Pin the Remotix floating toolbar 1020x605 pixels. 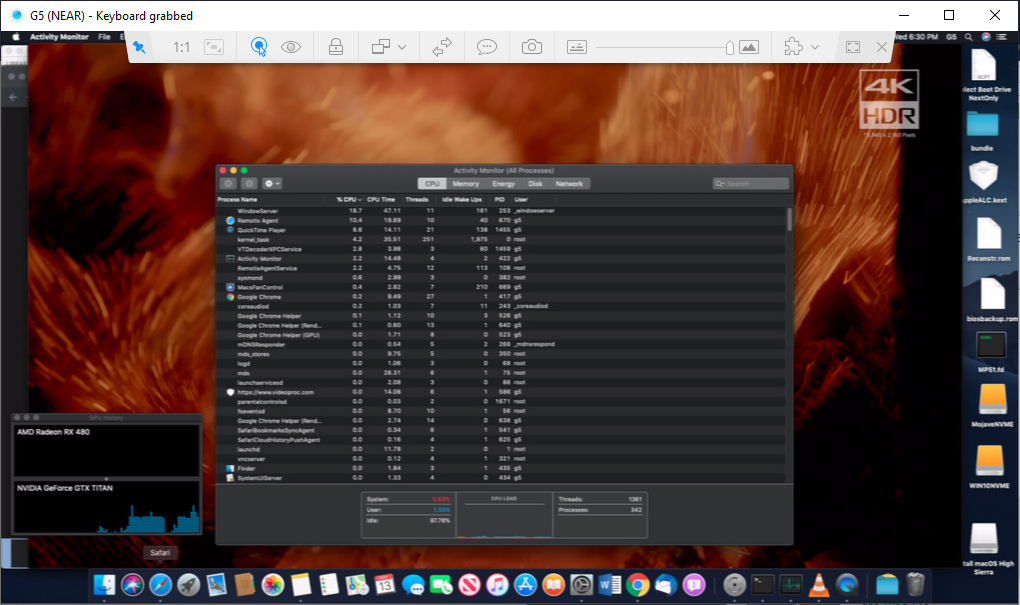(x=139, y=47)
